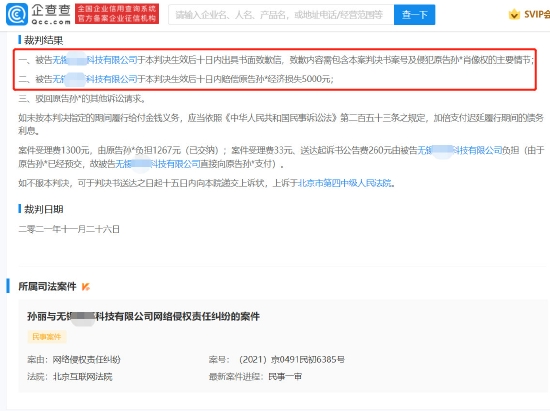Click the 网络侵权责任纠纷 case cause value
Viewport: 550px width, 411px height.
86,359
